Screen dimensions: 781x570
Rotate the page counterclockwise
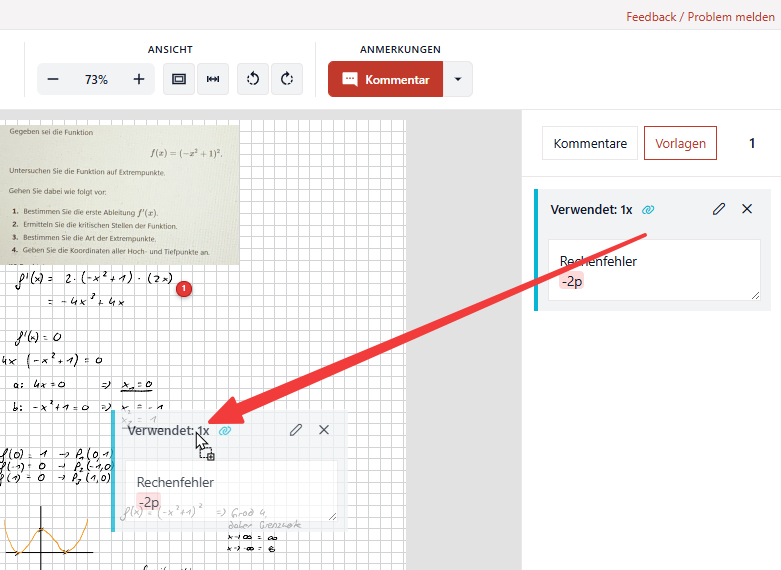coord(253,79)
